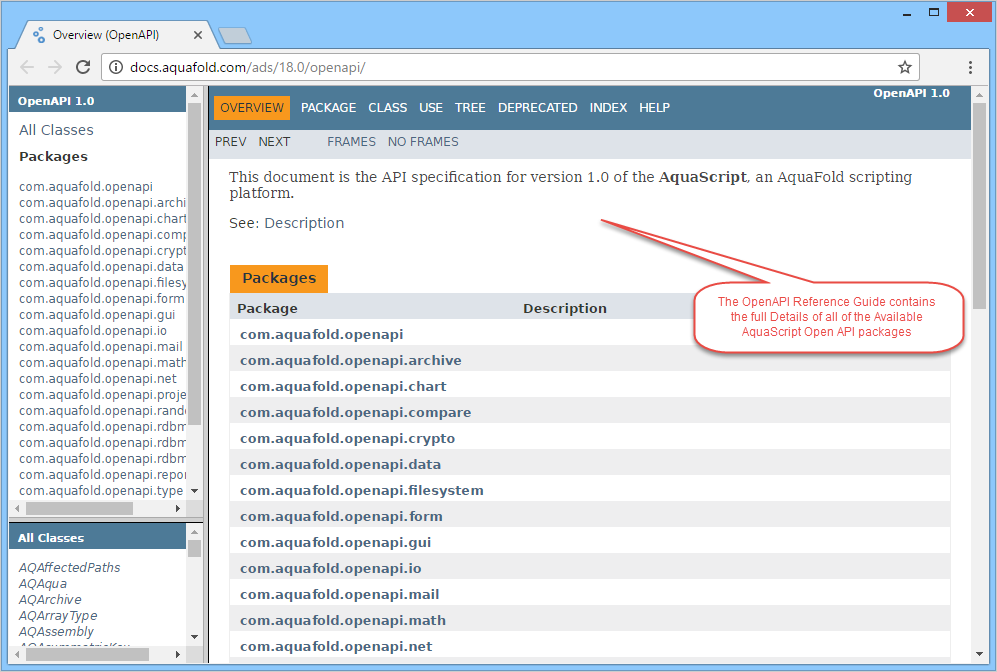Close the Overview (OpenAPI) tab
This screenshot has width=997, height=672.
point(198,35)
